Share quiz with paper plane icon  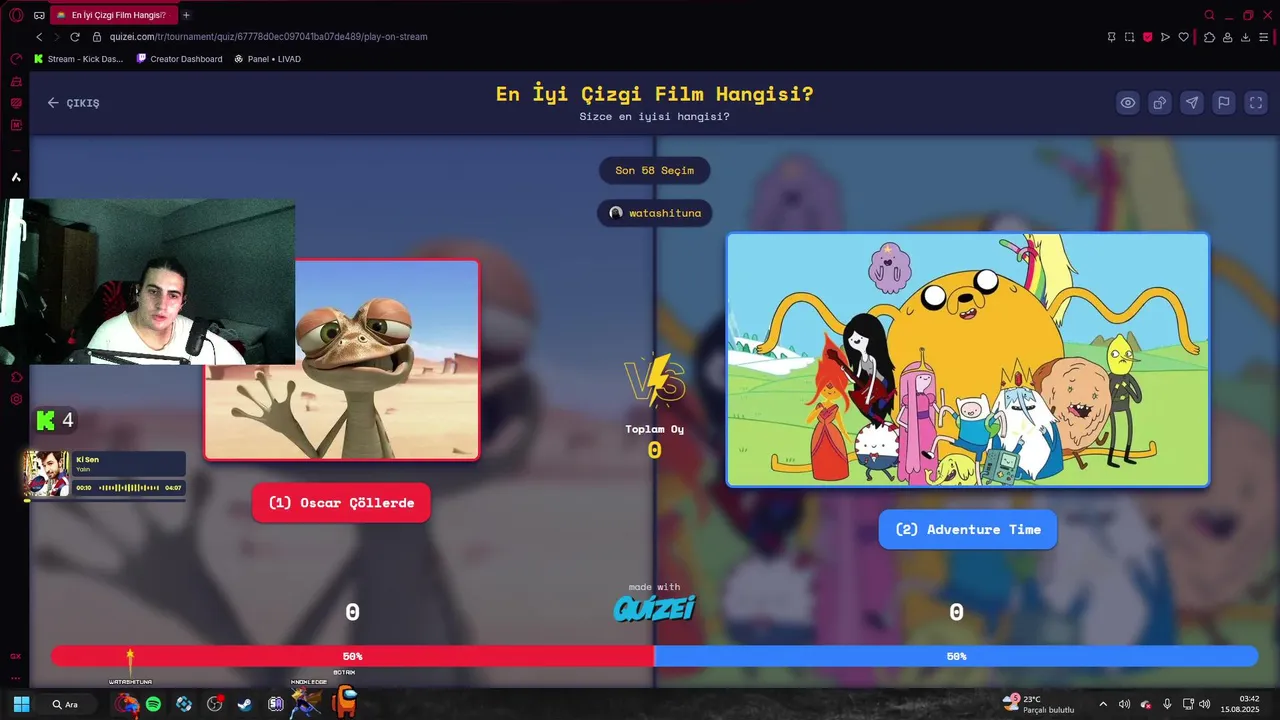point(1191,103)
